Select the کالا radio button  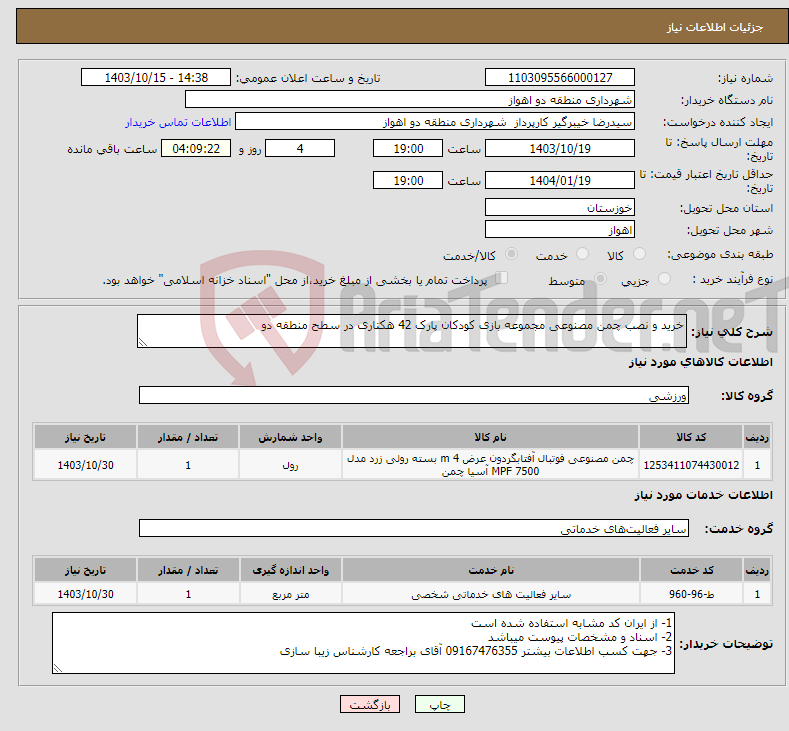[x=639, y=254]
